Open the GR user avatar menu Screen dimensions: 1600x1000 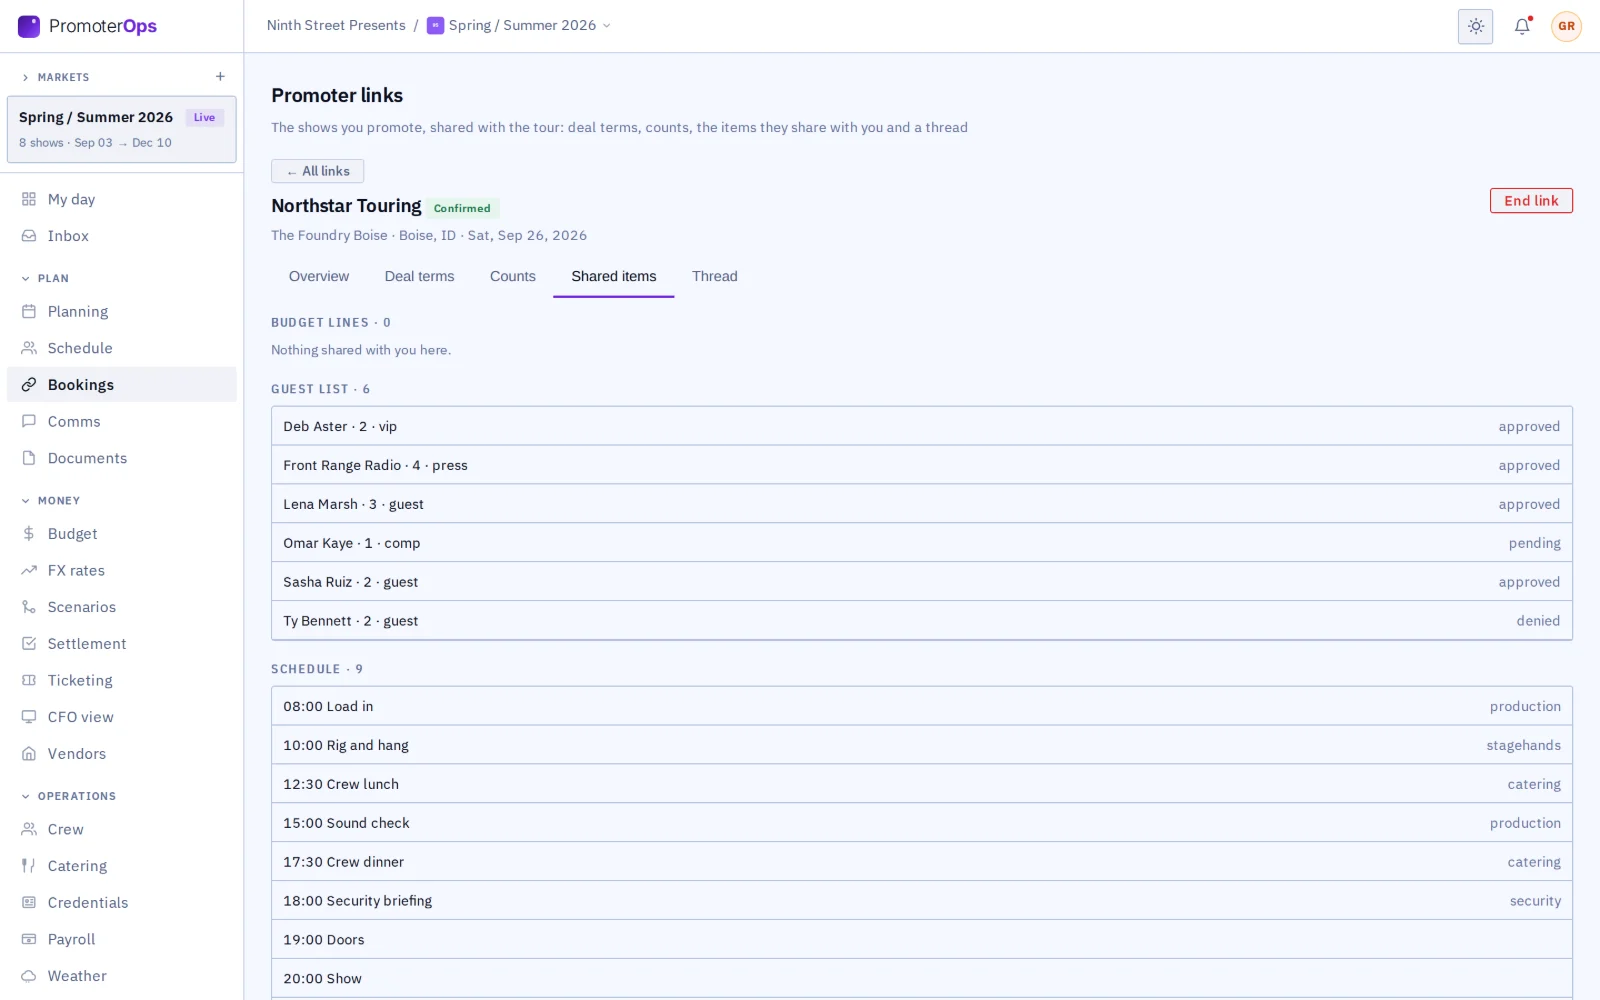pyautogui.click(x=1566, y=26)
